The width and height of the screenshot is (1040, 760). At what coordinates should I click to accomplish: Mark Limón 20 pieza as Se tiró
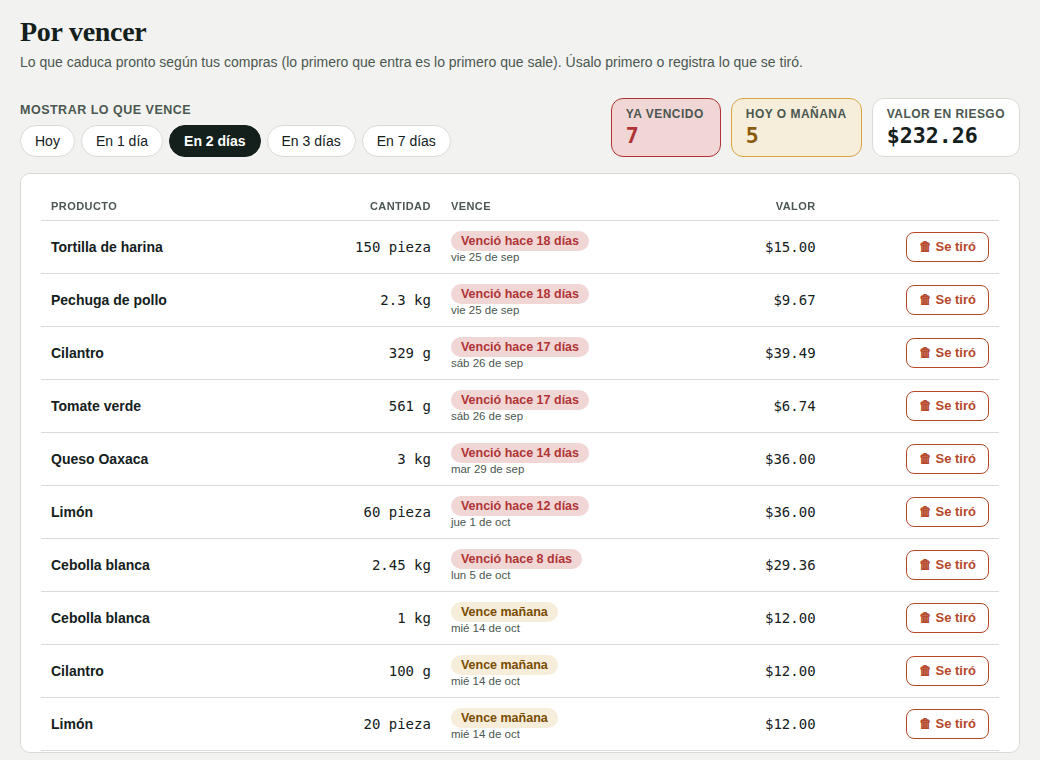947,724
